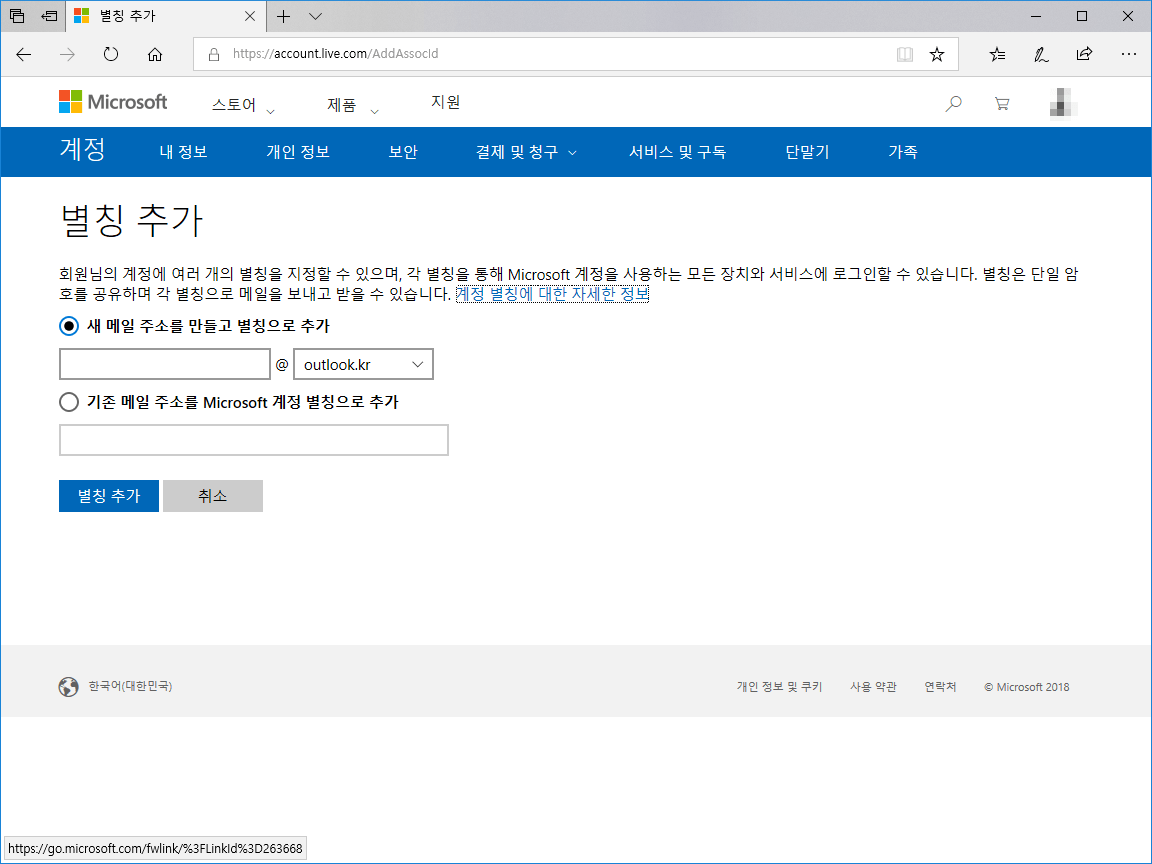
Task: Click the 취소 button
Action: pyautogui.click(x=212, y=496)
